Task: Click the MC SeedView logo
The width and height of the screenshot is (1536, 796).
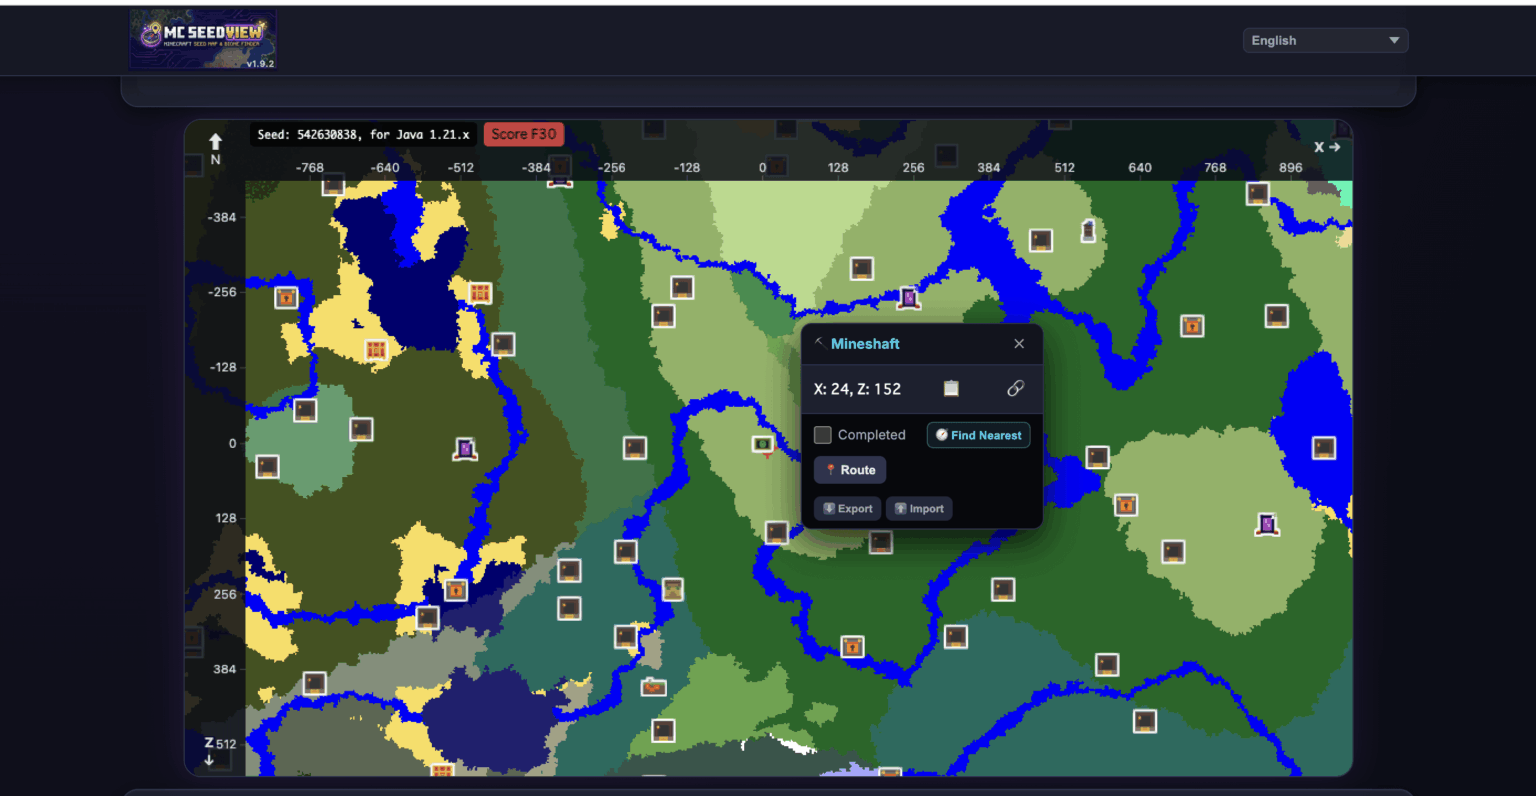Action: click(203, 40)
